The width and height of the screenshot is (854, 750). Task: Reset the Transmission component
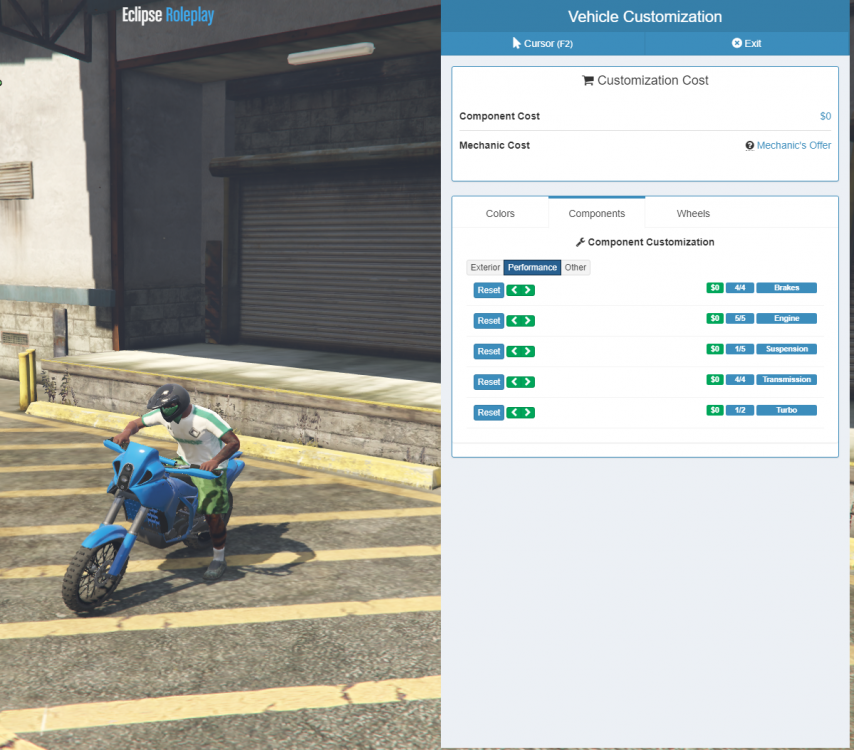(x=489, y=382)
